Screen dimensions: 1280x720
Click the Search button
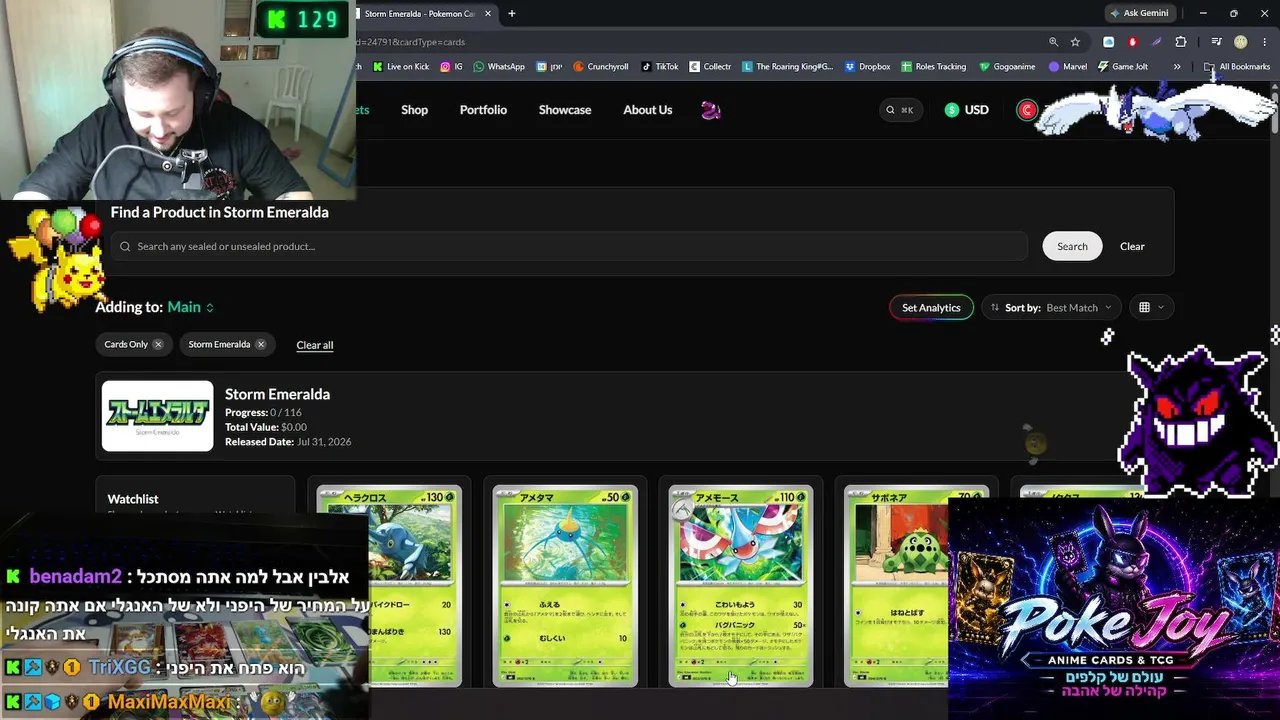(x=1072, y=246)
